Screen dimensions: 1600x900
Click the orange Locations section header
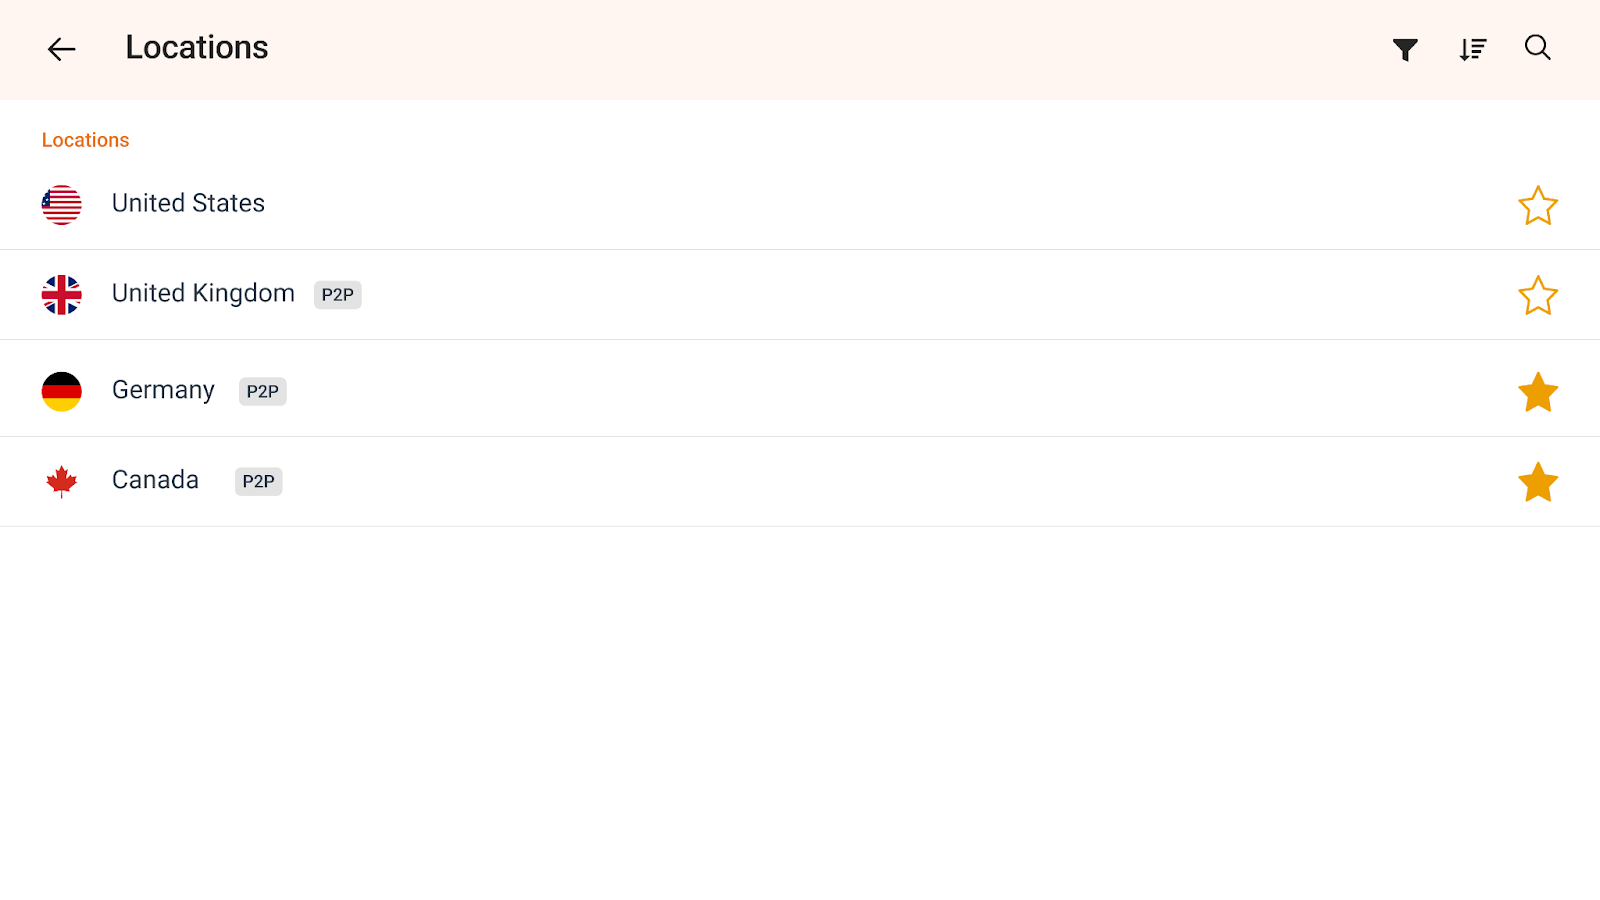(85, 140)
